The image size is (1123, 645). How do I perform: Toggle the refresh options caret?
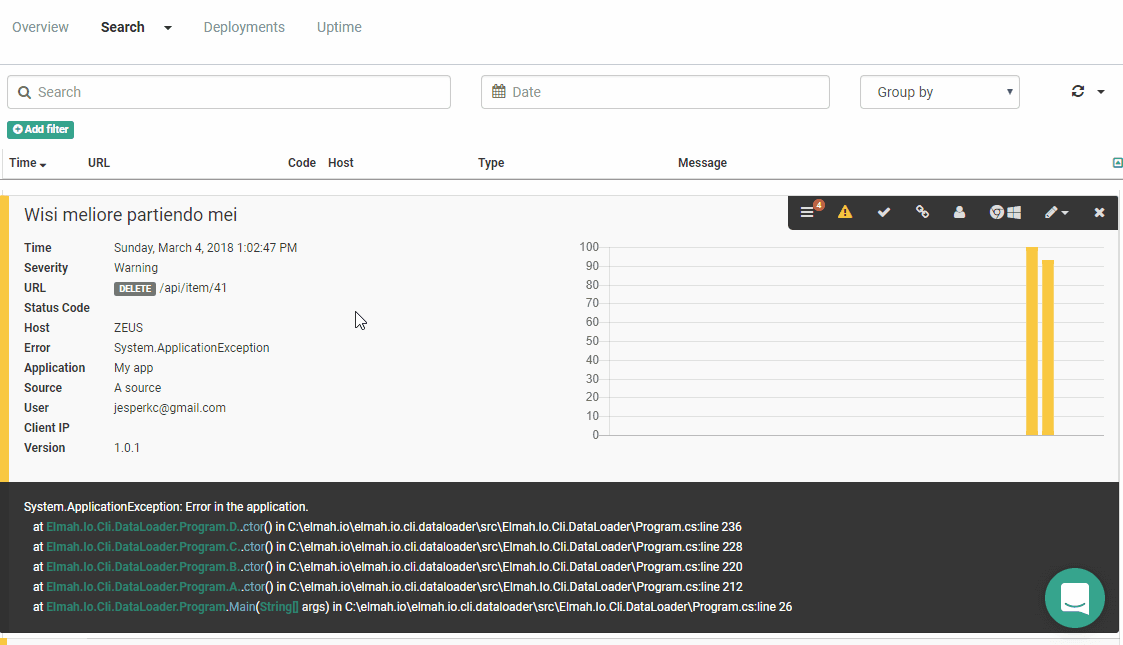[x=1098, y=90]
